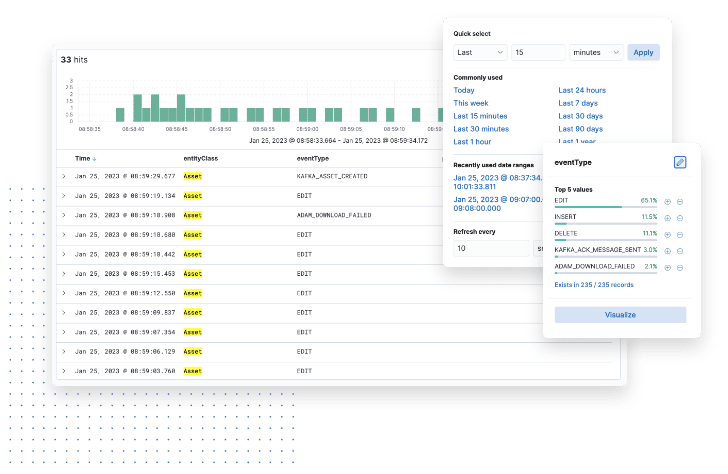The image size is (728, 474).
Task: Filter out ADAM_DOWNLOAD_FAILED with minus icon
Action: (680, 267)
